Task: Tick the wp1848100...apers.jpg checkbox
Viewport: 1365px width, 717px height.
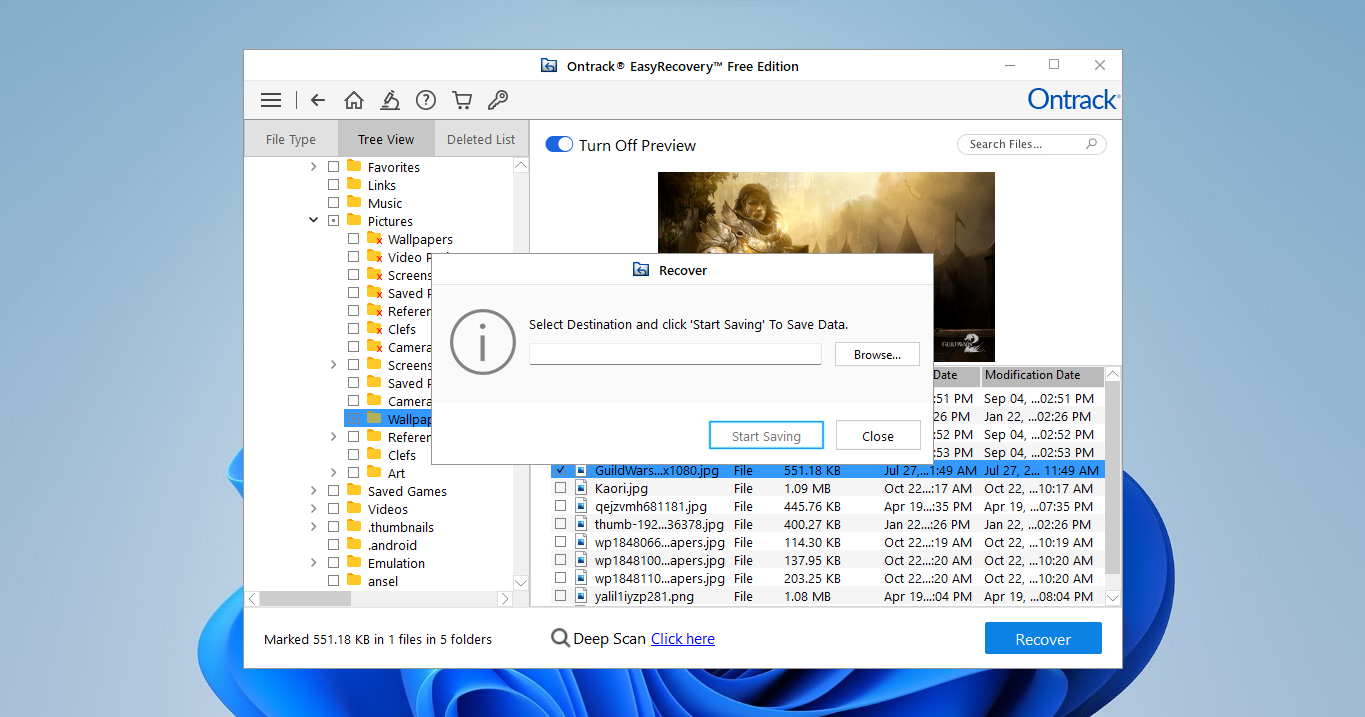Action: [x=560, y=560]
